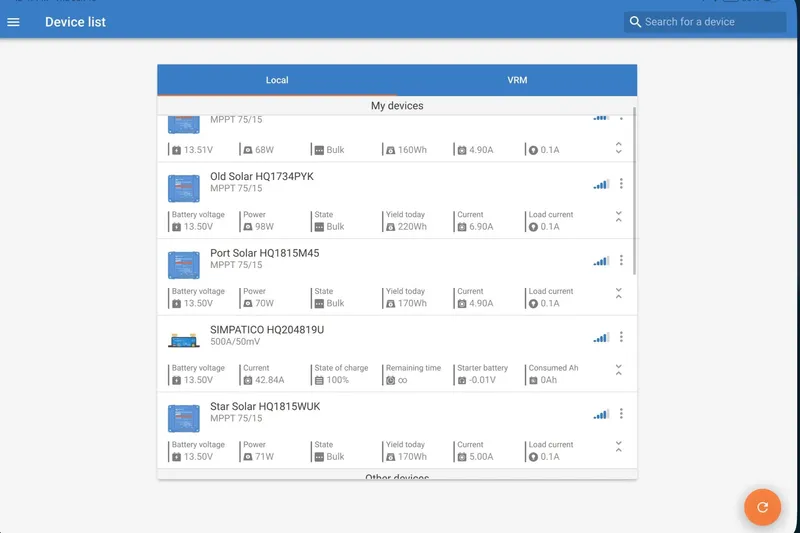Click the Search for a device field
This screenshot has height=533, width=800.
tap(712, 22)
